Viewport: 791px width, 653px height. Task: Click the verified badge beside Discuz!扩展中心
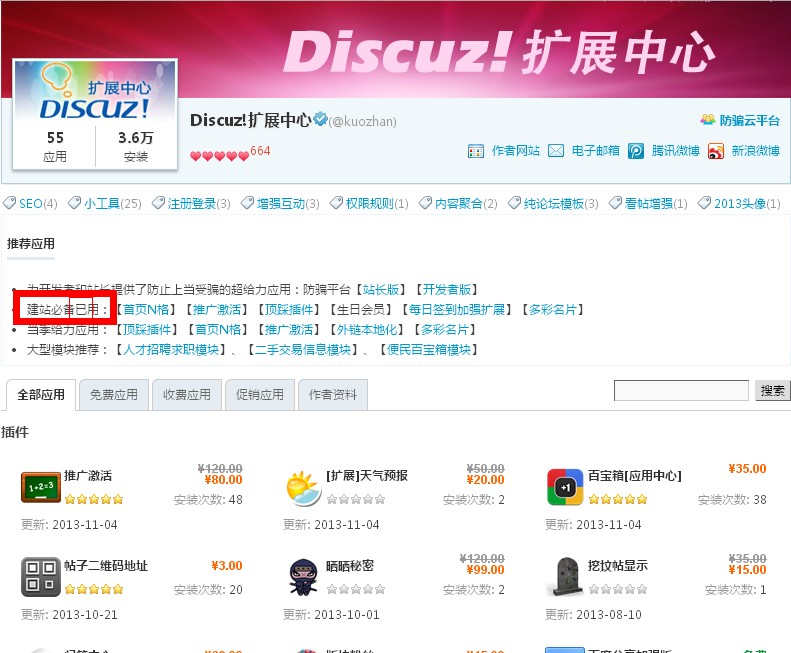320,119
